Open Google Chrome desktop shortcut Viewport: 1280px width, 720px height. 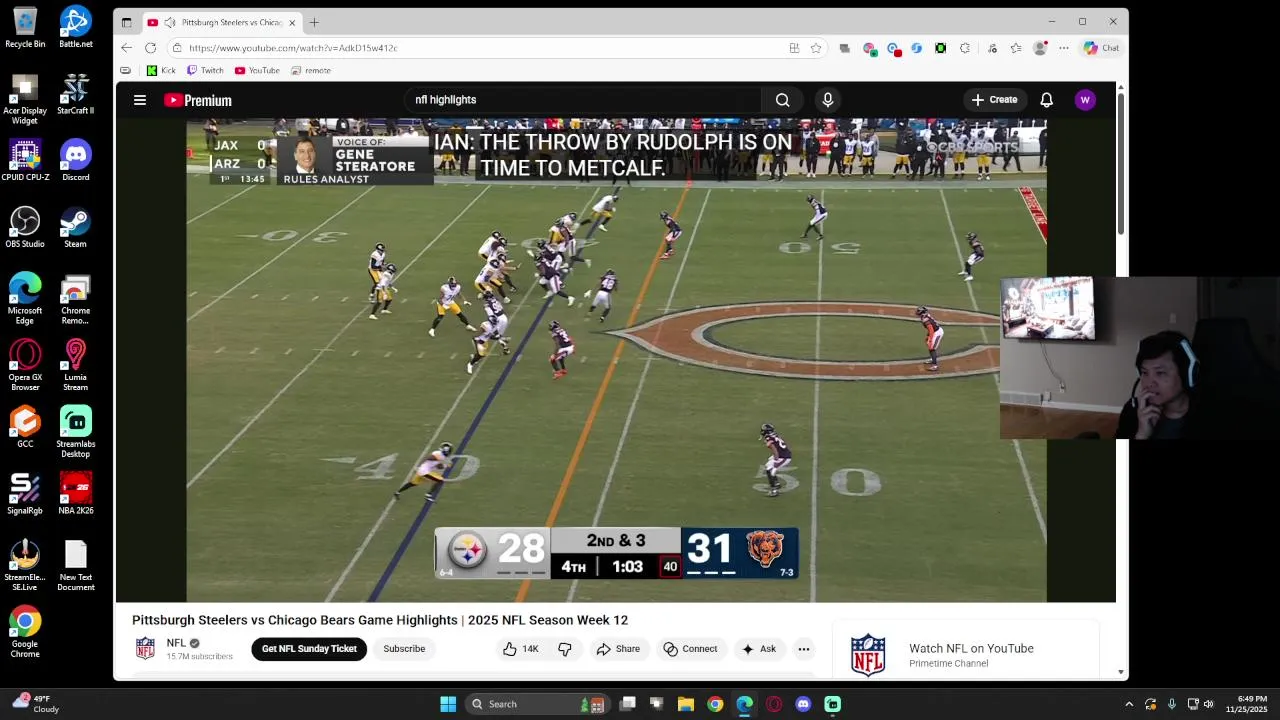coord(25,632)
